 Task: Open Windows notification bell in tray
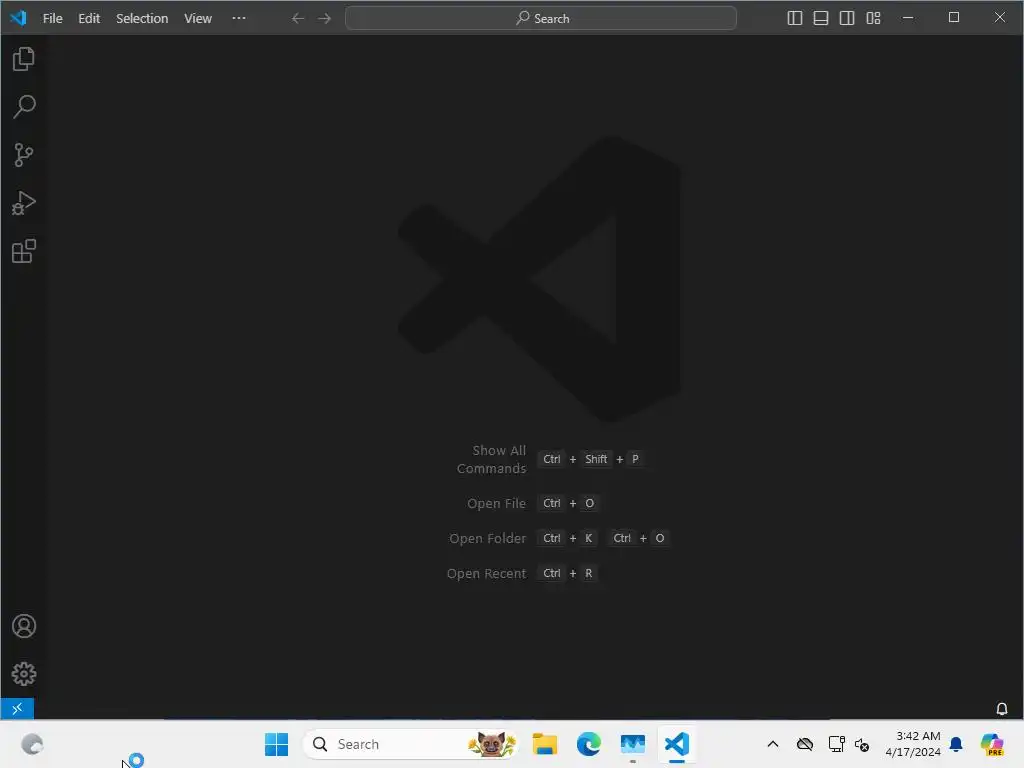[956, 744]
